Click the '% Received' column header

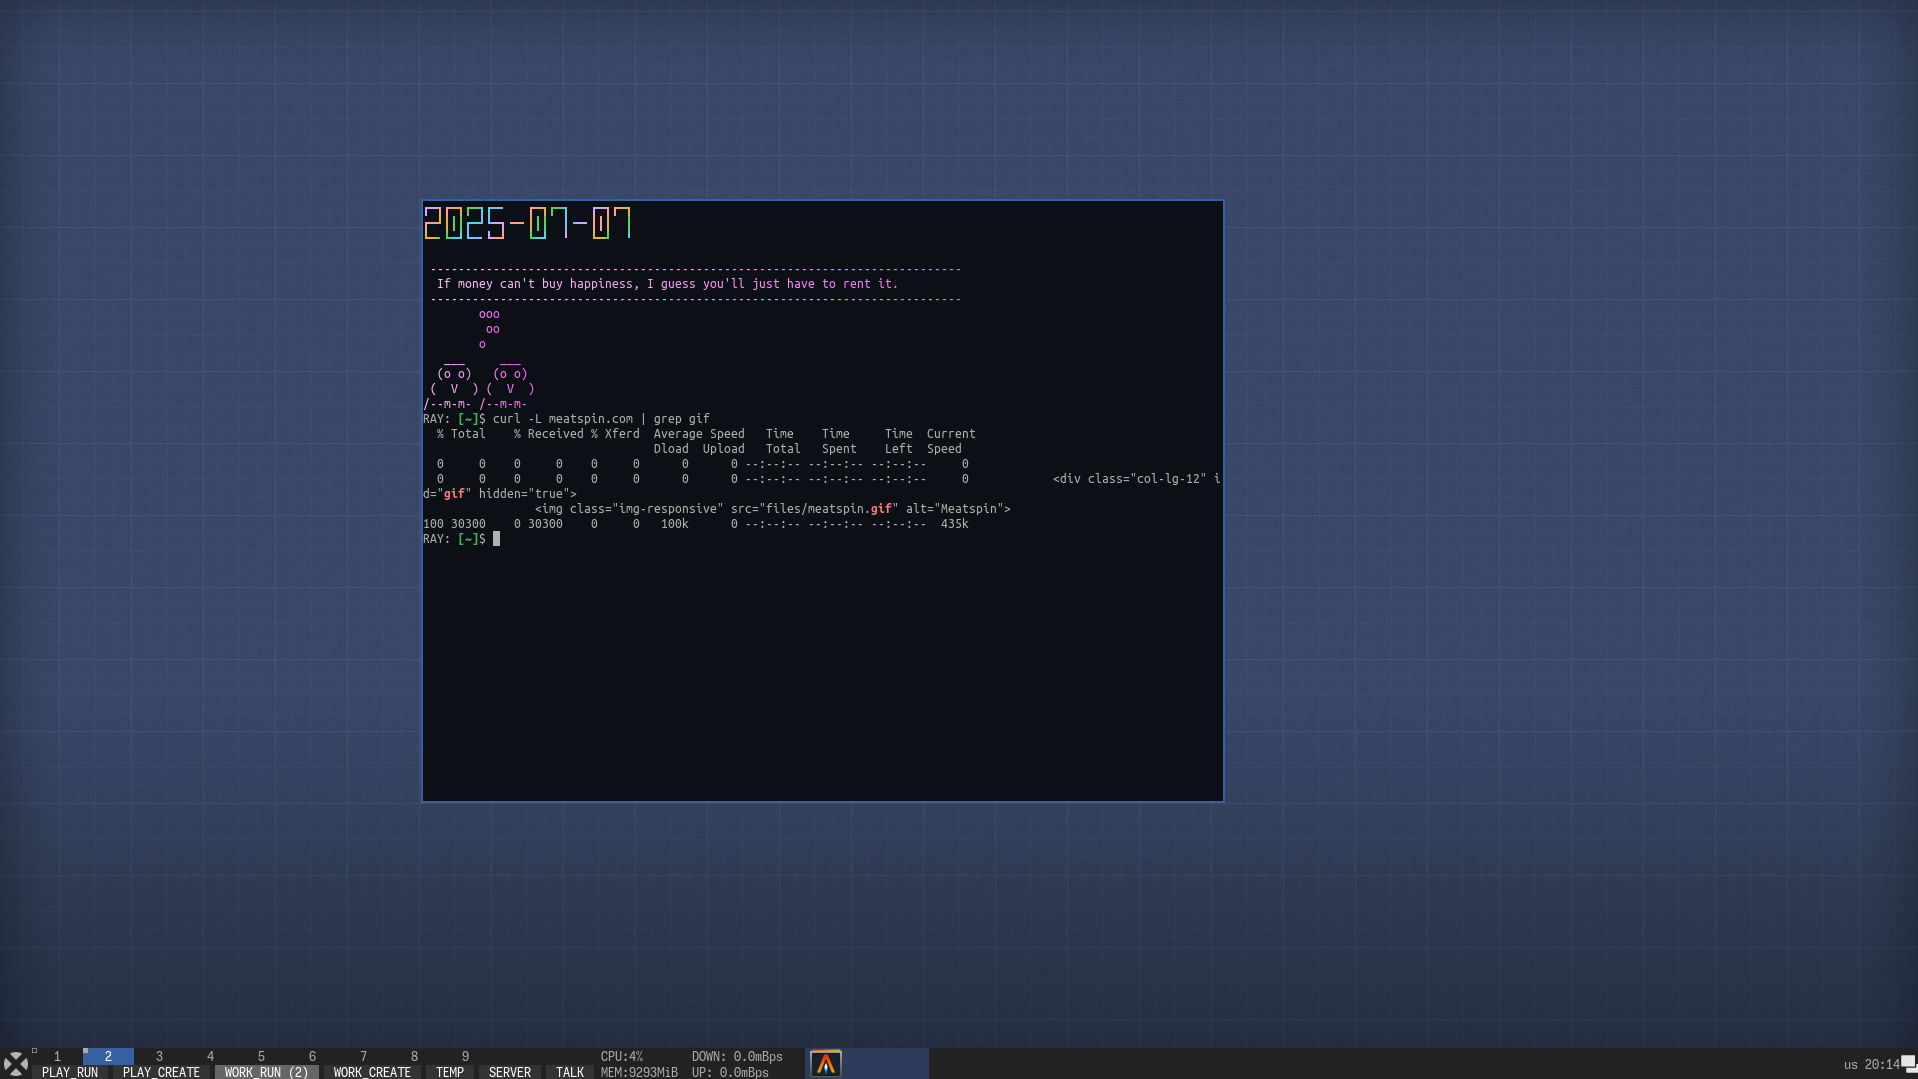click(x=548, y=434)
